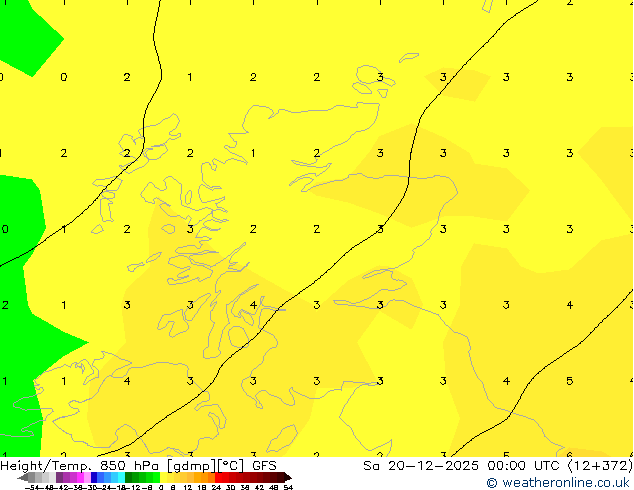This screenshot has height=490, width=634.
Task: Click the dark brown right arrow end of the color scale
Action: pyautogui.click(x=288, y=477)
